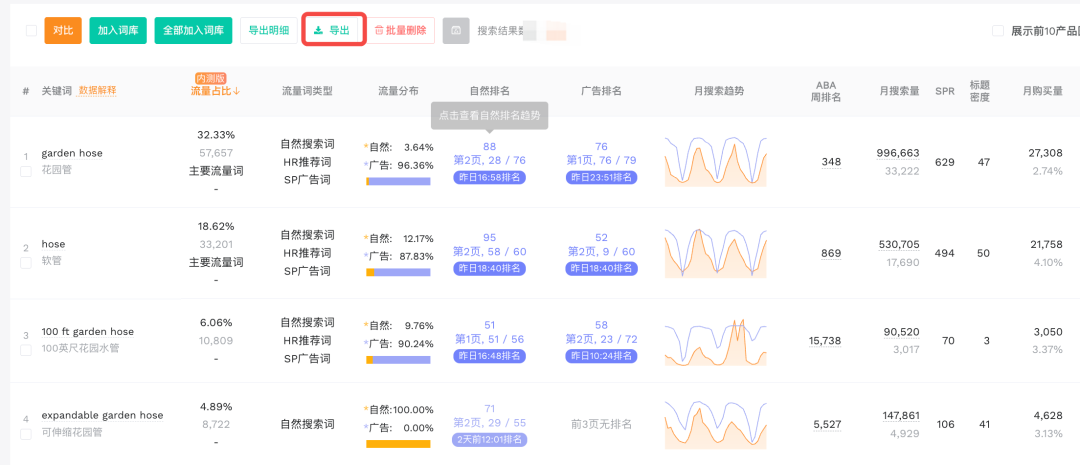Open the 数据解释 link
The height and width of the screenshot is (465, 1080).
point(97,90)
